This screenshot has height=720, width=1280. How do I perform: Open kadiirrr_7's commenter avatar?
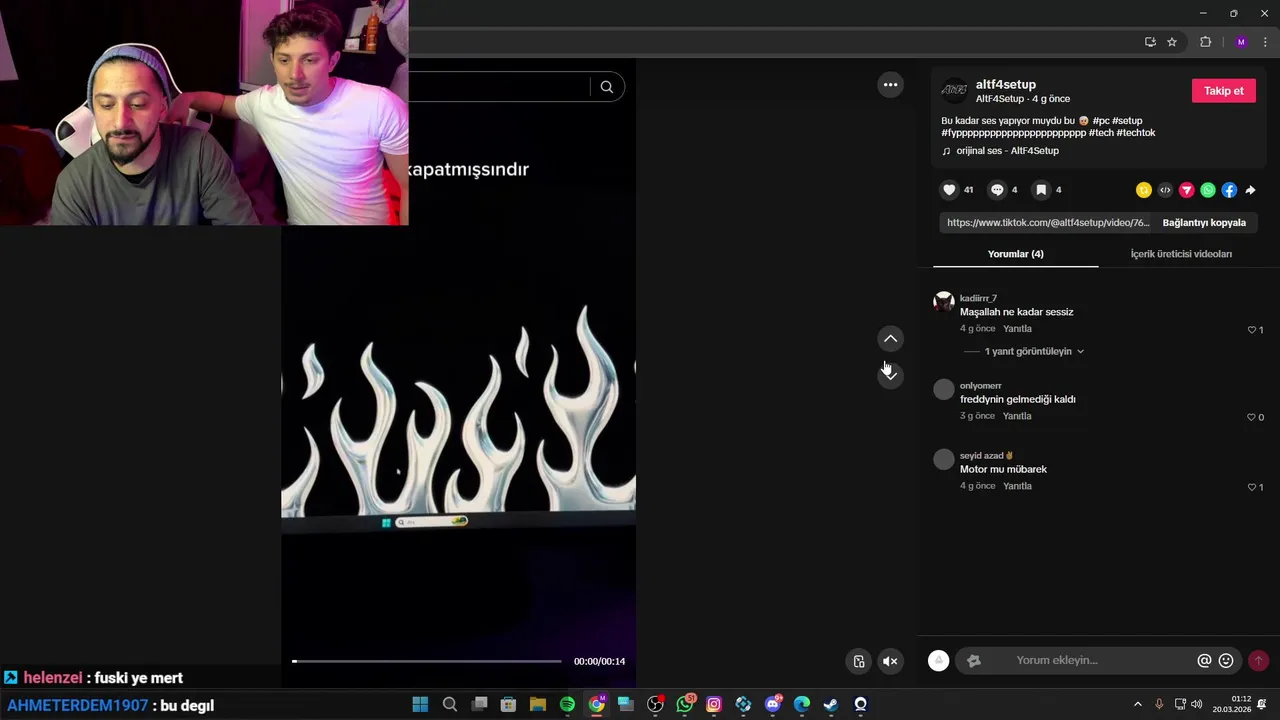pyautogui.click(x=944, y=302)
